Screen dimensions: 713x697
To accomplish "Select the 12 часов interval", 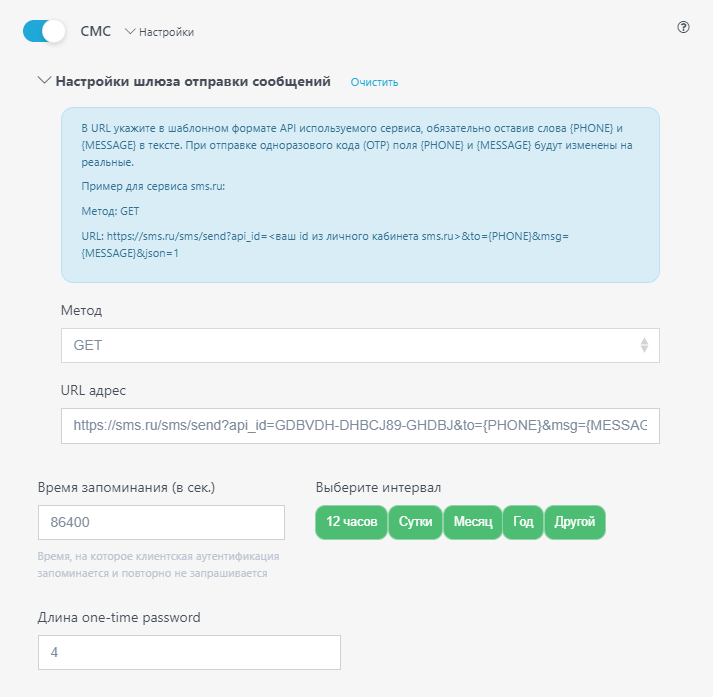I will click(351, 522).
